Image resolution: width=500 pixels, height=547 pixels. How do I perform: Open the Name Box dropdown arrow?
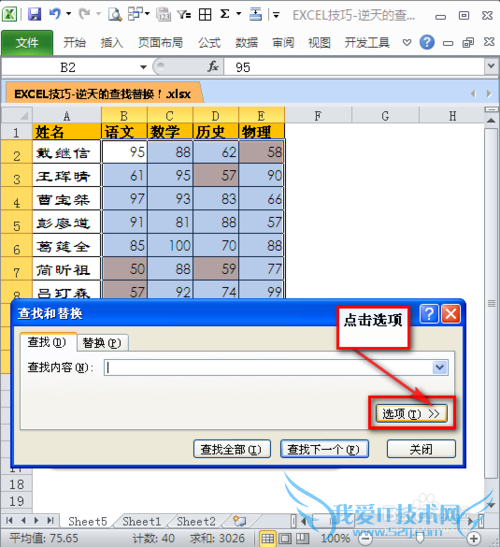pos(143,67)
